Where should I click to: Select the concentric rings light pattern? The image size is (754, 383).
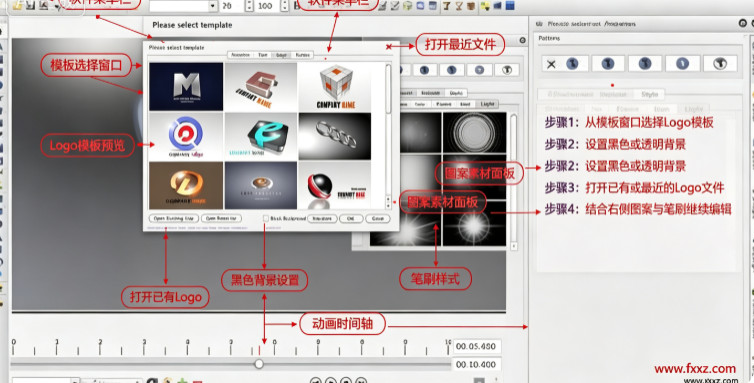[x=474, y=133]
